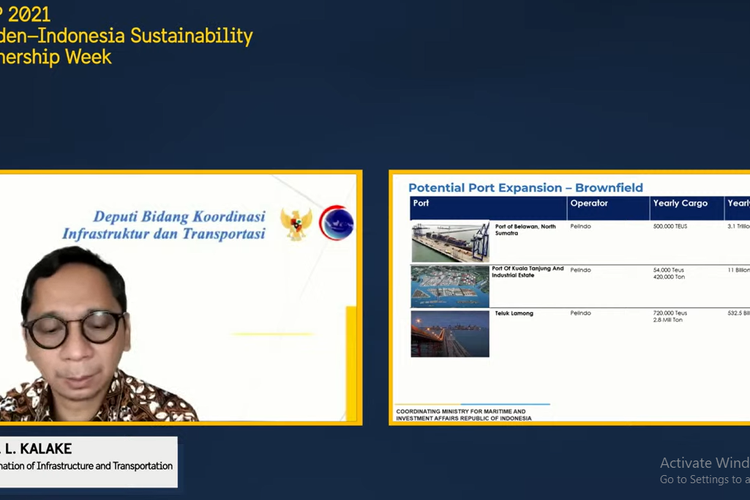
Task: Click the Garuda Pancasila emblem icon
Action: pyautogui.click(x=296, y=223)
